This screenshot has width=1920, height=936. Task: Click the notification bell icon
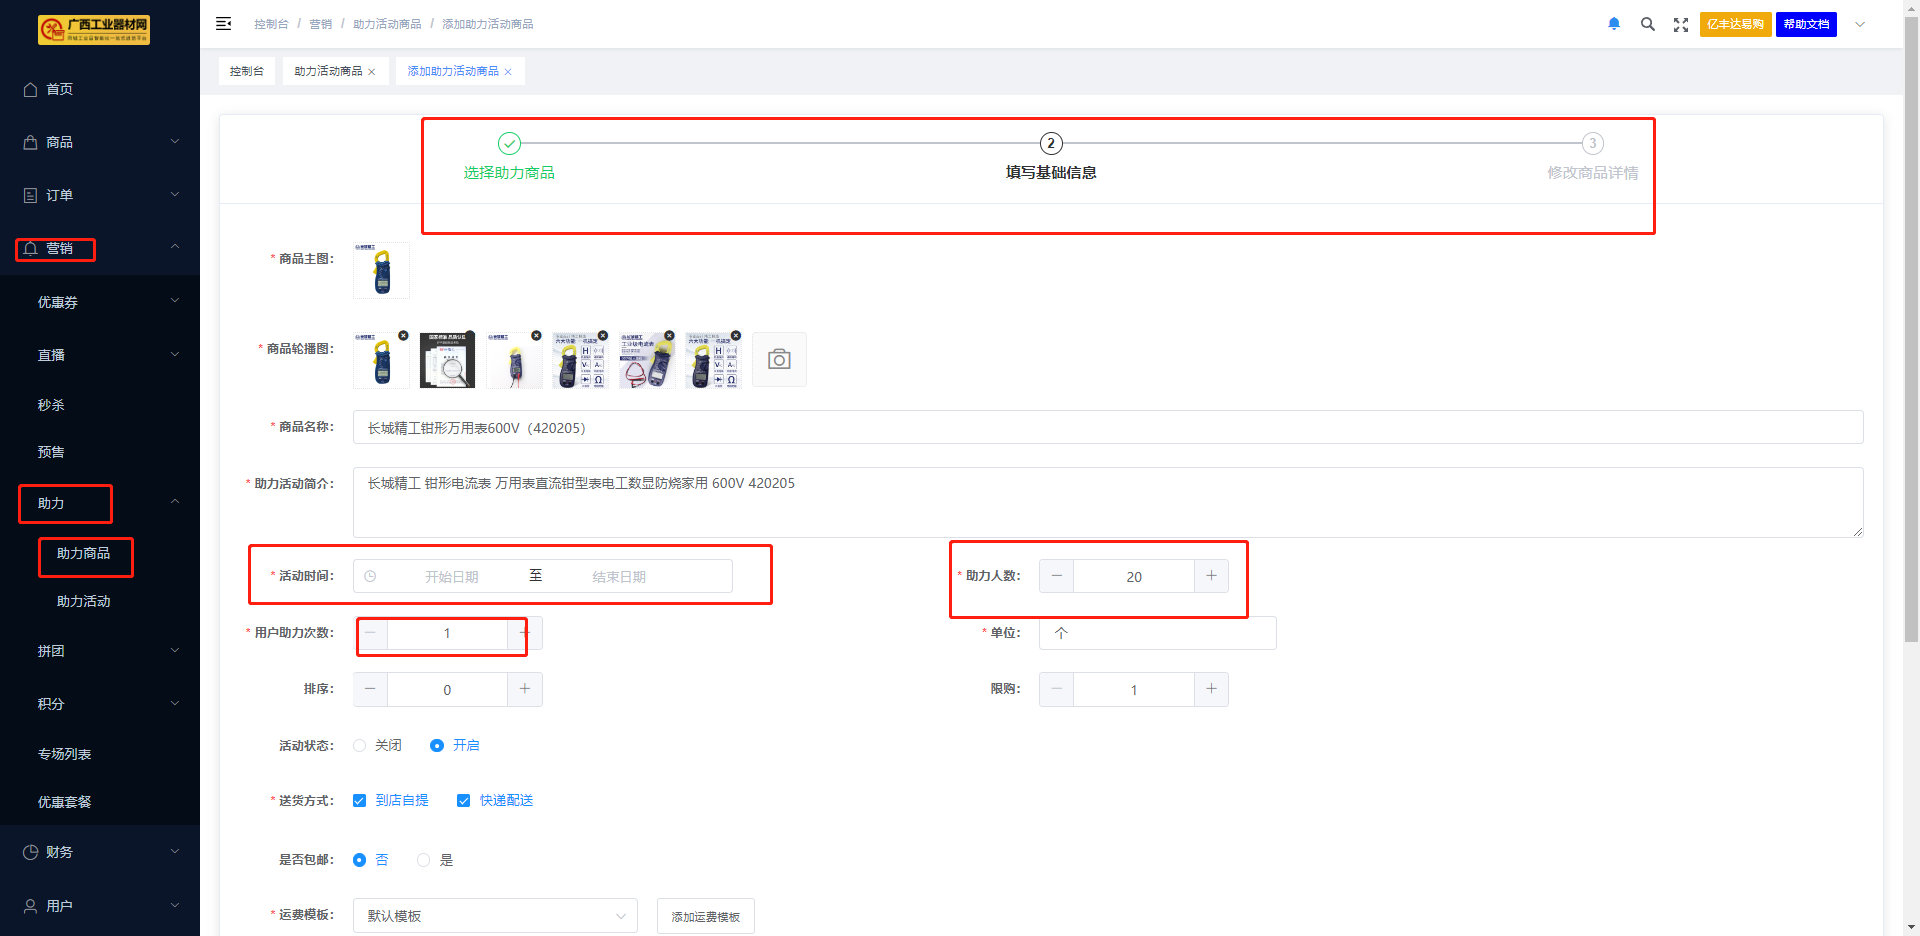coord(1613,24)
